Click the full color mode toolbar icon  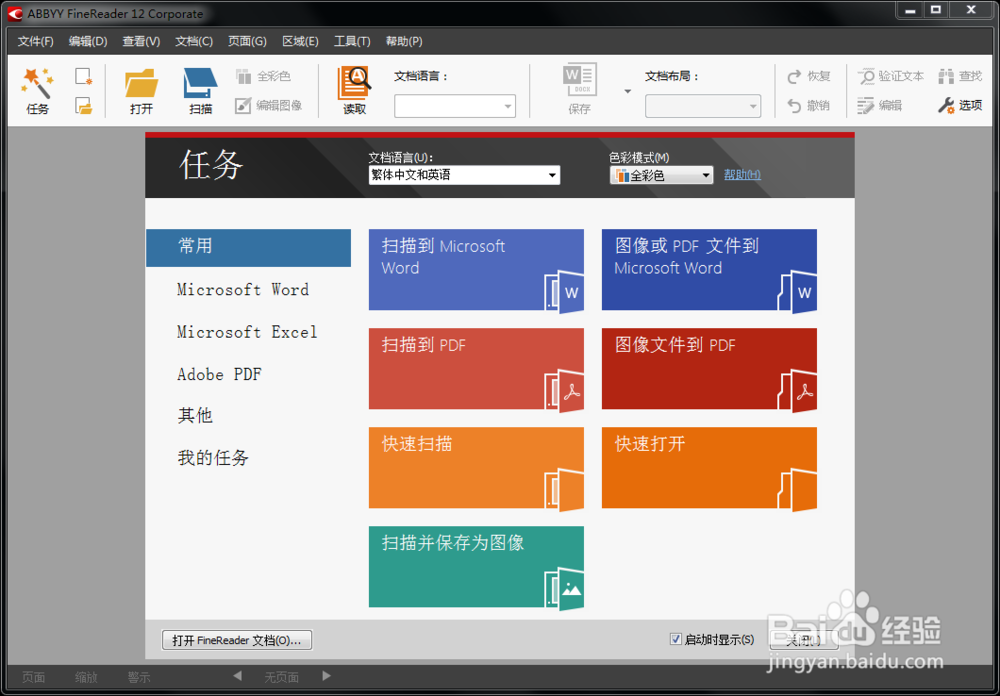point(263,77)
